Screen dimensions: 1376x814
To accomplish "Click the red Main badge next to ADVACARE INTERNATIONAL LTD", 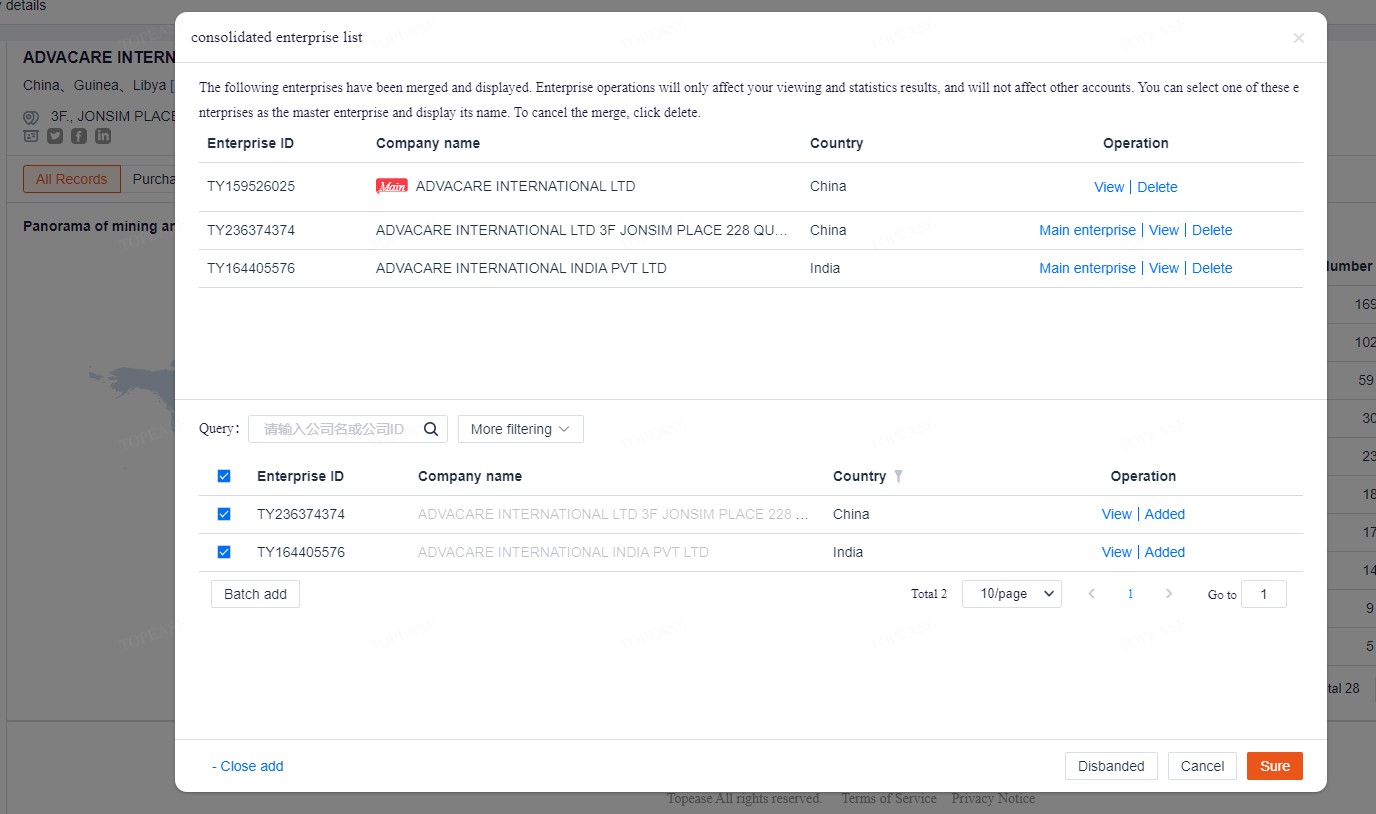I will [x=391, y=186].
